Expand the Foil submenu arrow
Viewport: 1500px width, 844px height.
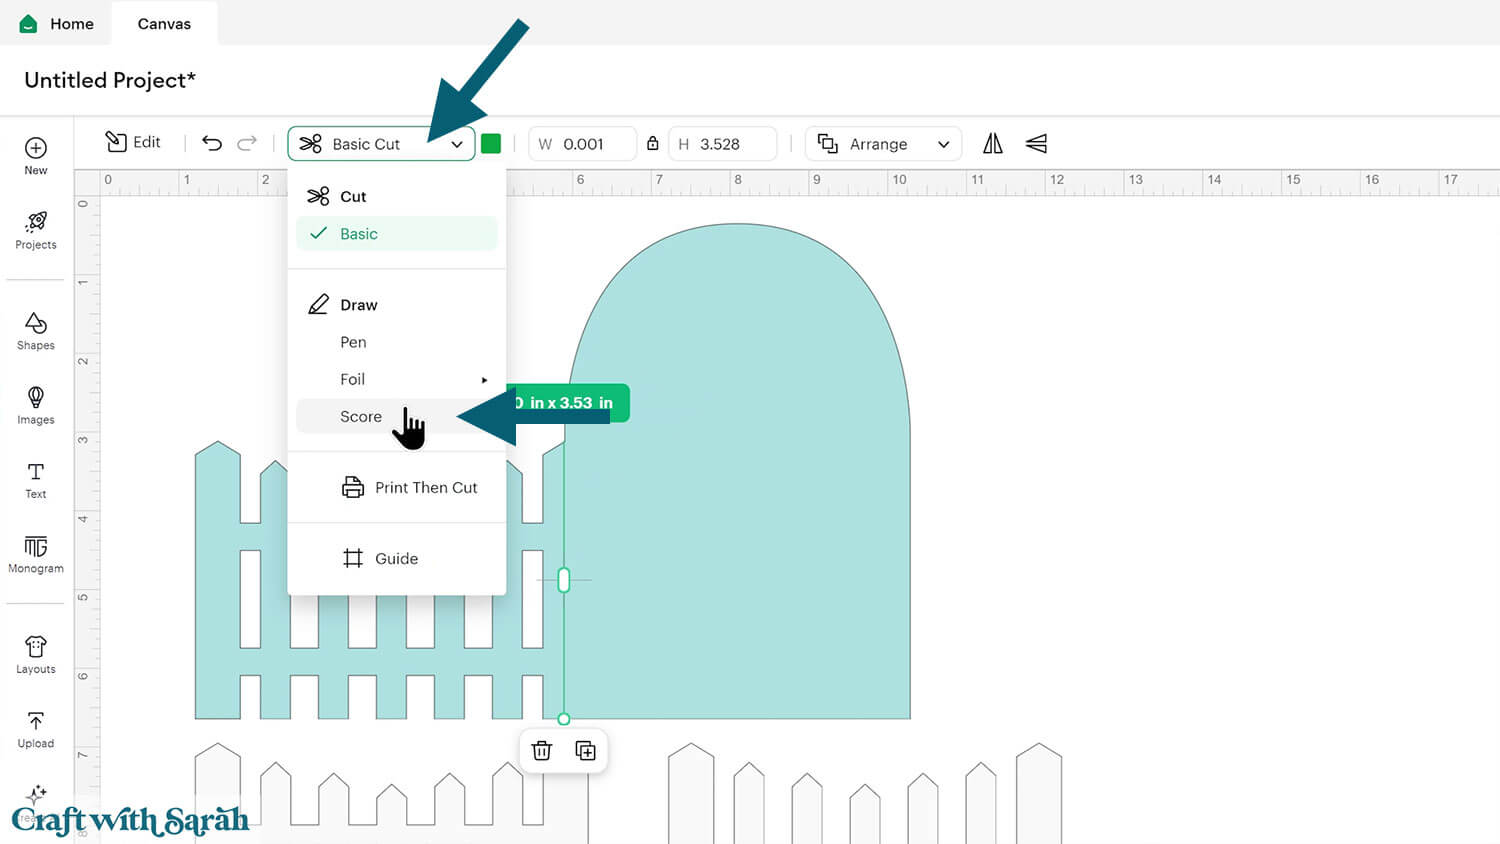click(484, 380)
